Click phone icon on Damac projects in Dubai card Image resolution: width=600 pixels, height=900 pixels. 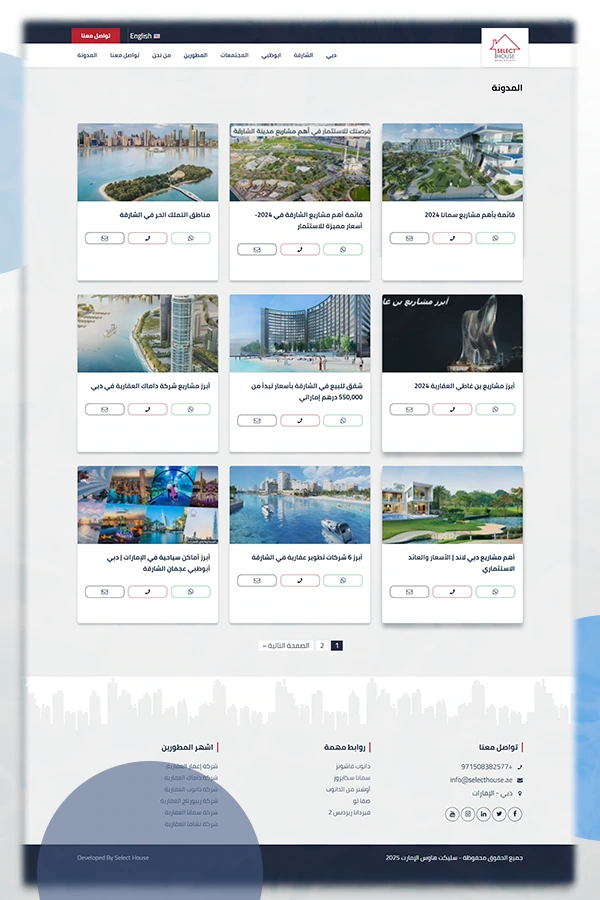click(x=148, y=409)
